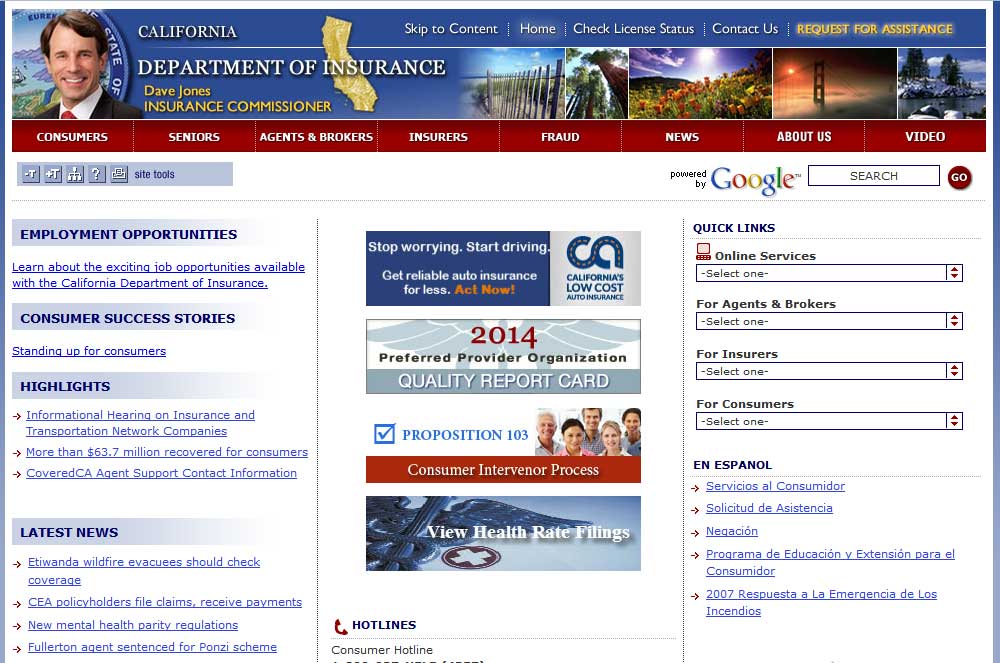Image resolution: width=1000 pixels, height=663 pixels.
Task: Open the For Agents & Brokers dropdown
Action: coord(829,321)
